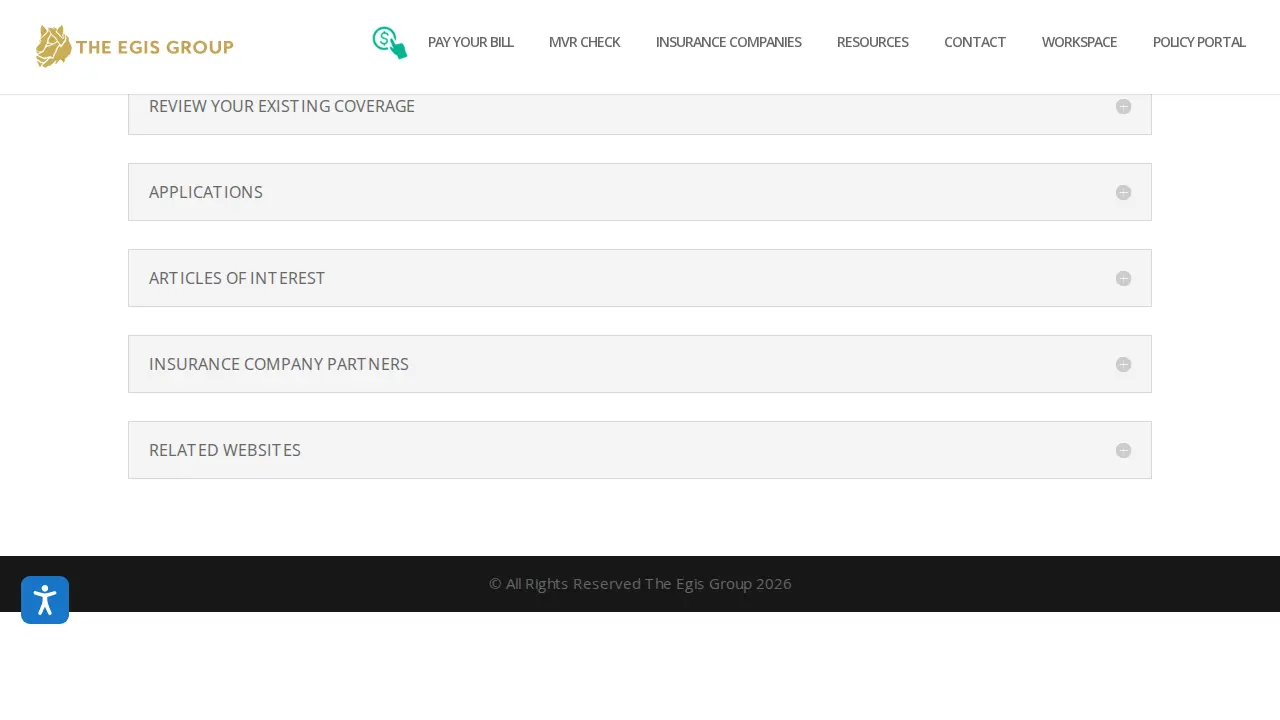Click plus icon on Review Your Existing Coverage

coord(1123,106)
